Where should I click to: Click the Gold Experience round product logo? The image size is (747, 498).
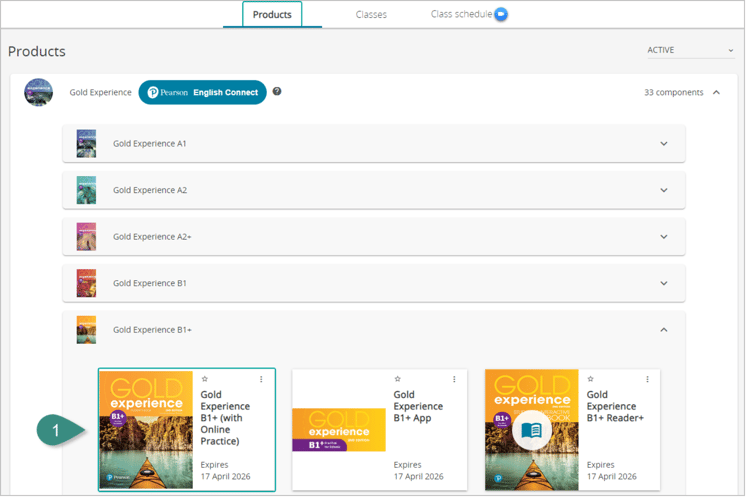pos(38,92)
